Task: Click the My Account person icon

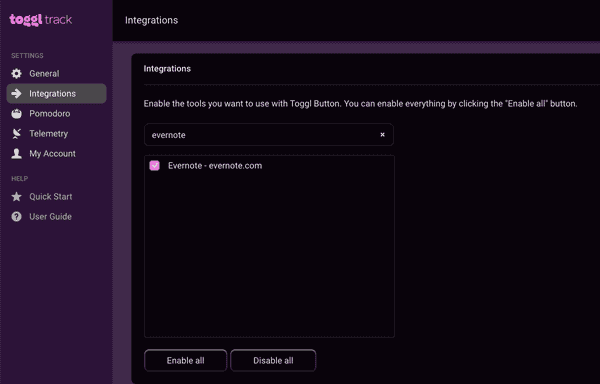Action: [x=16, y=153]
